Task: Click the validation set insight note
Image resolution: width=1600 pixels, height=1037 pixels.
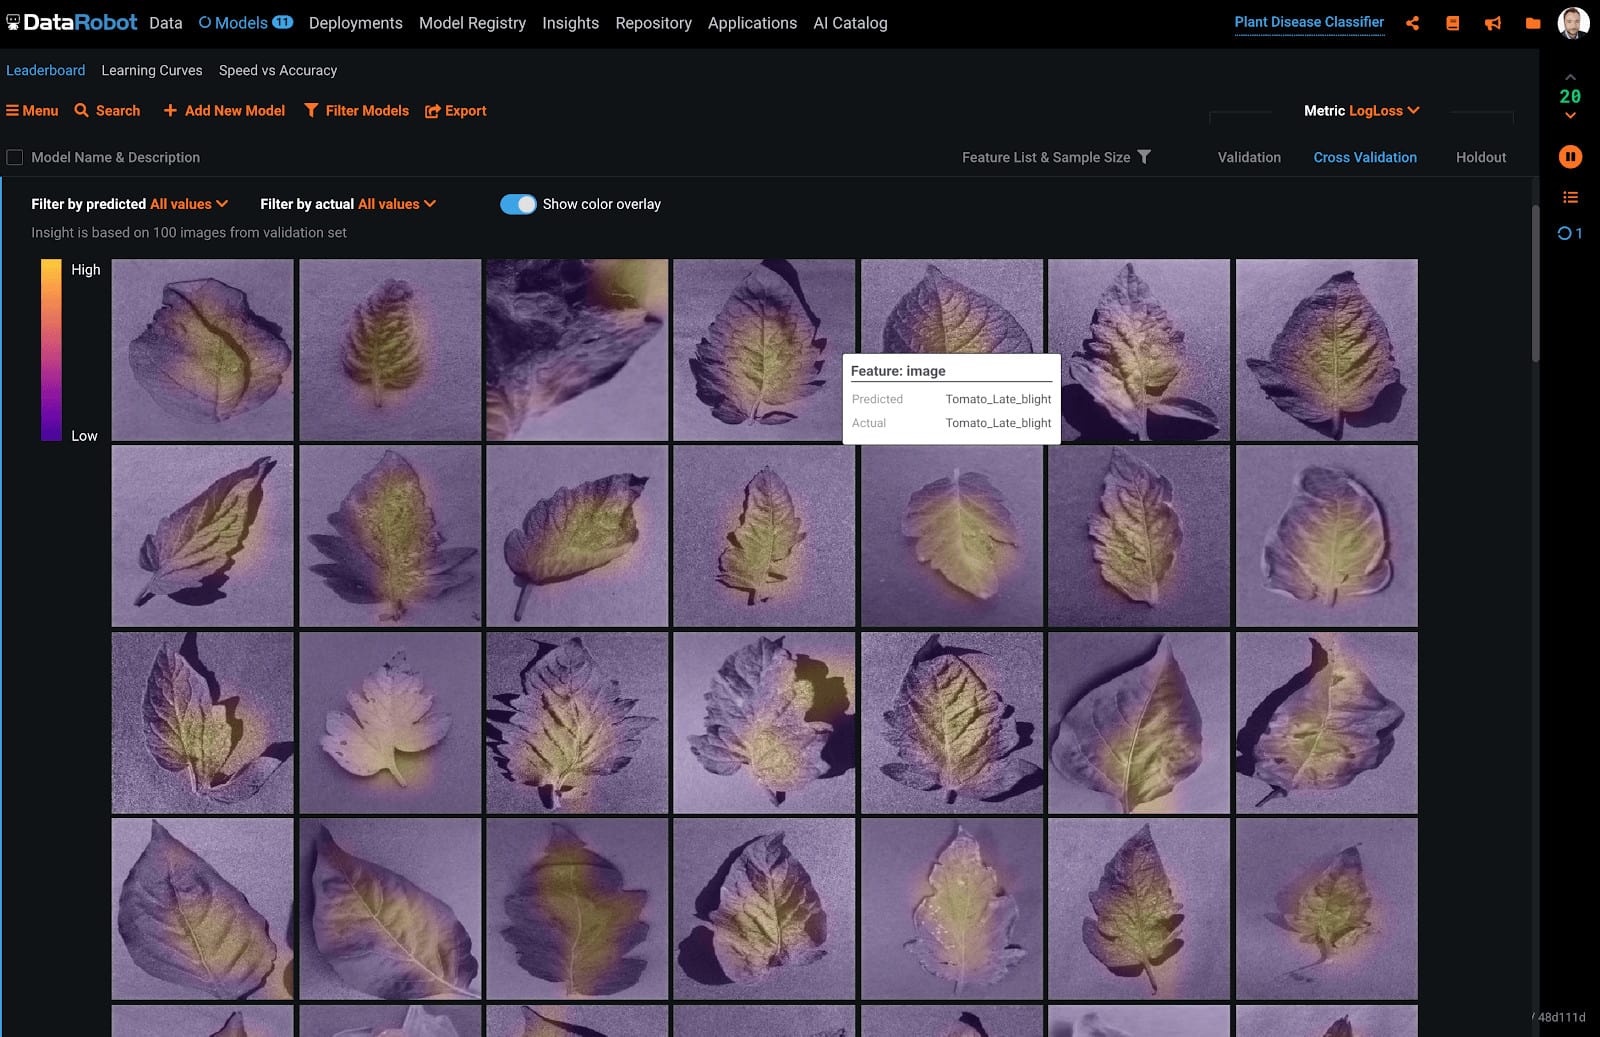Action: click(189, 232)
